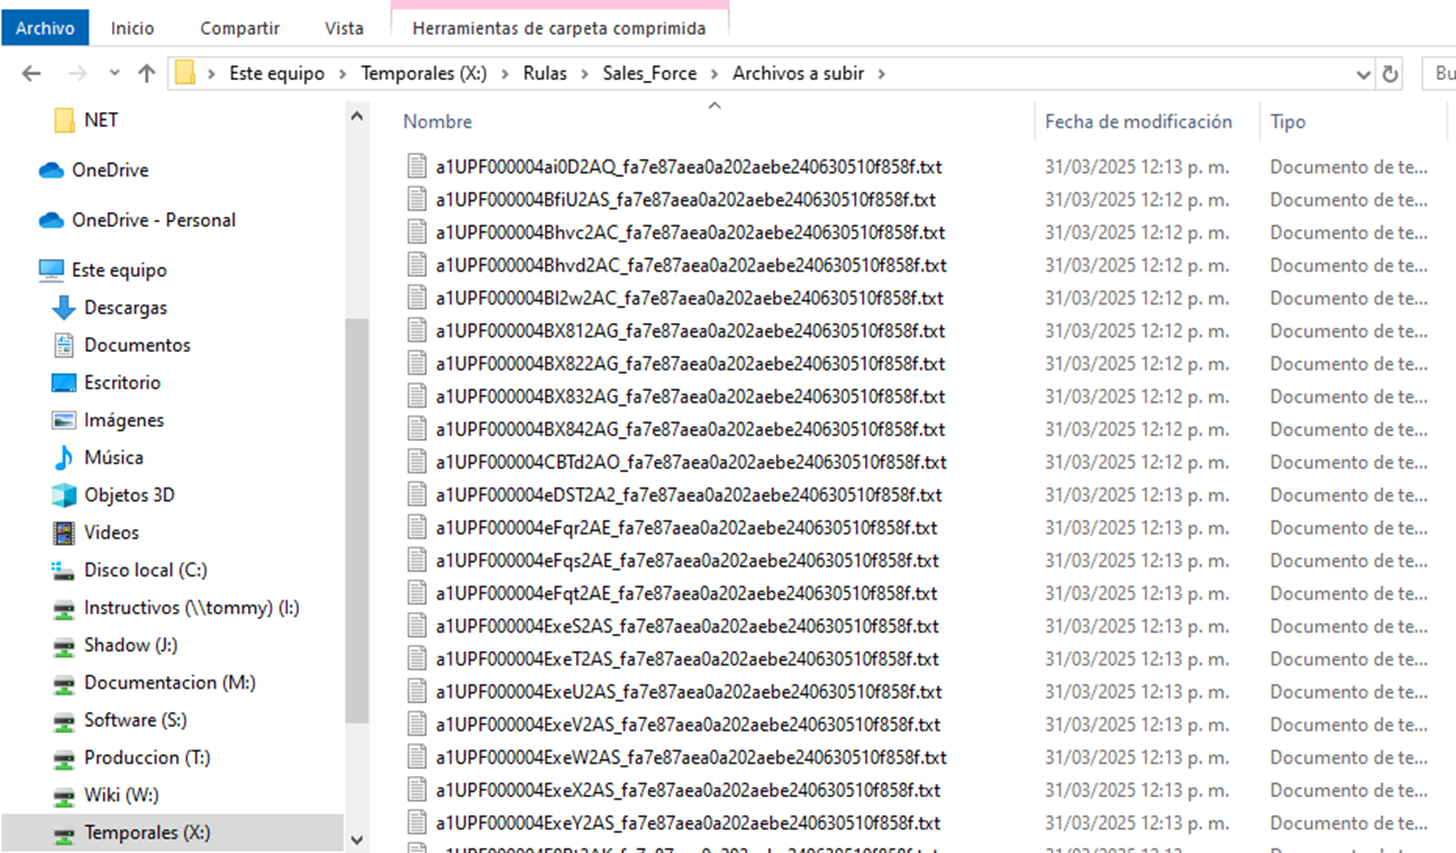1456x853 pixels.
Task: Go up one folder level arrow
Action: point(147,74)
